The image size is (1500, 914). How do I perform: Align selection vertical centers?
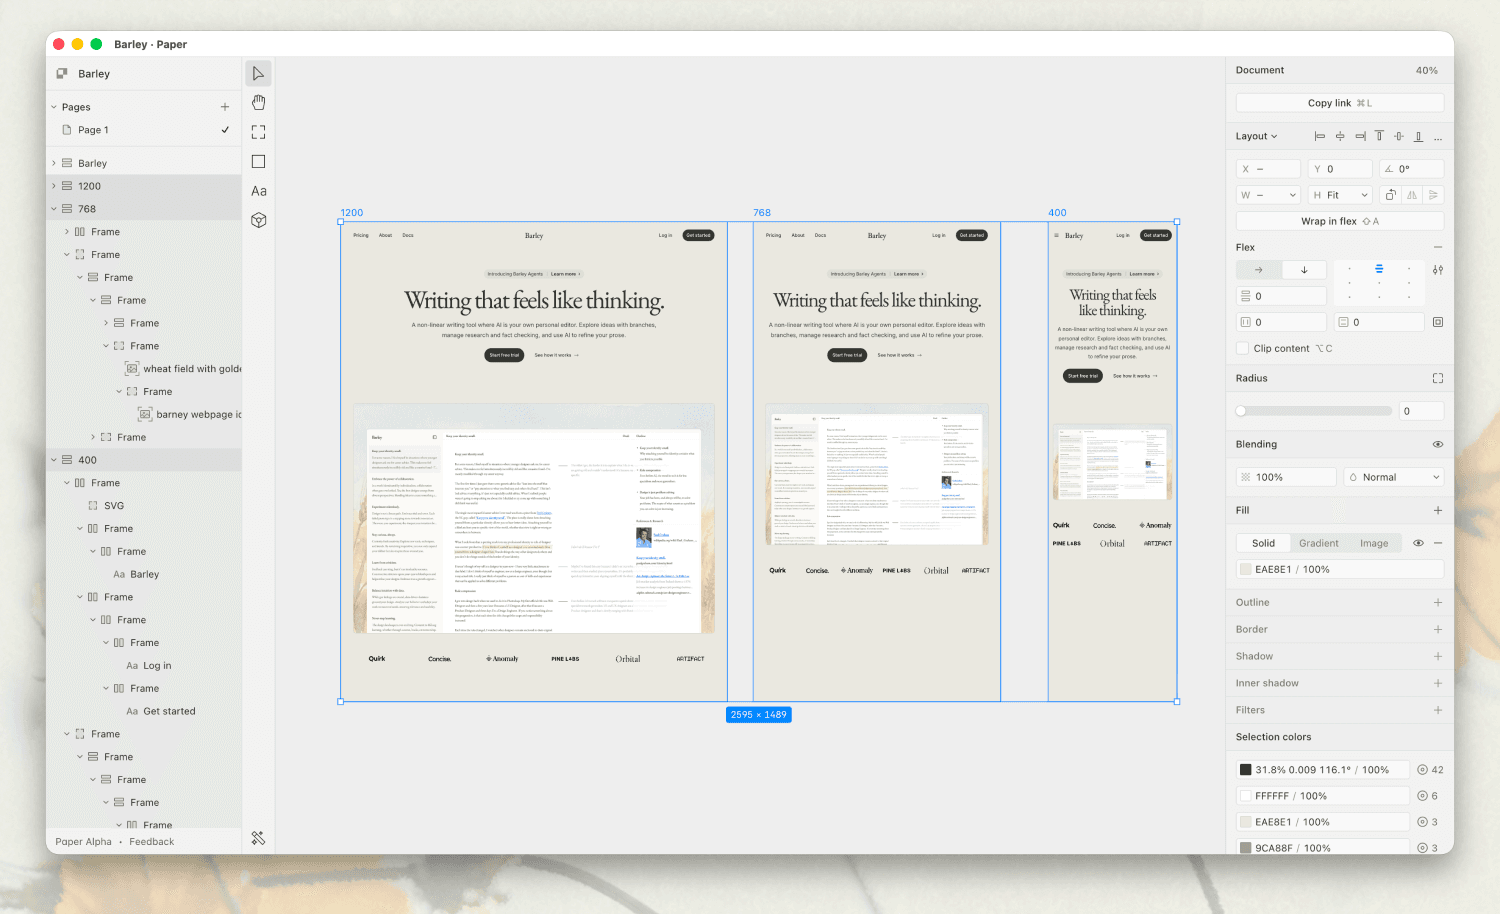[1399, 136]
